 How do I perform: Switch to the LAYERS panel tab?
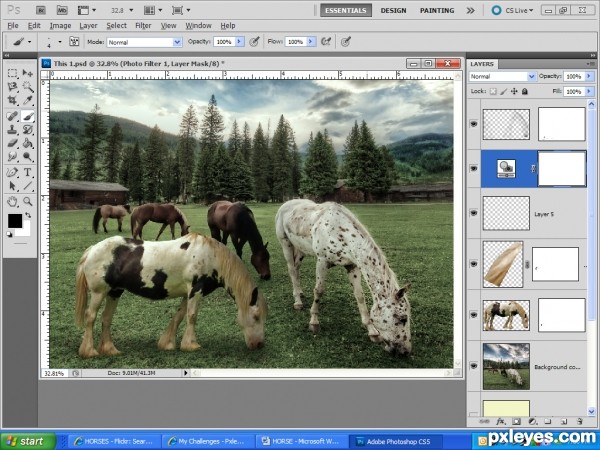point(482,64)
